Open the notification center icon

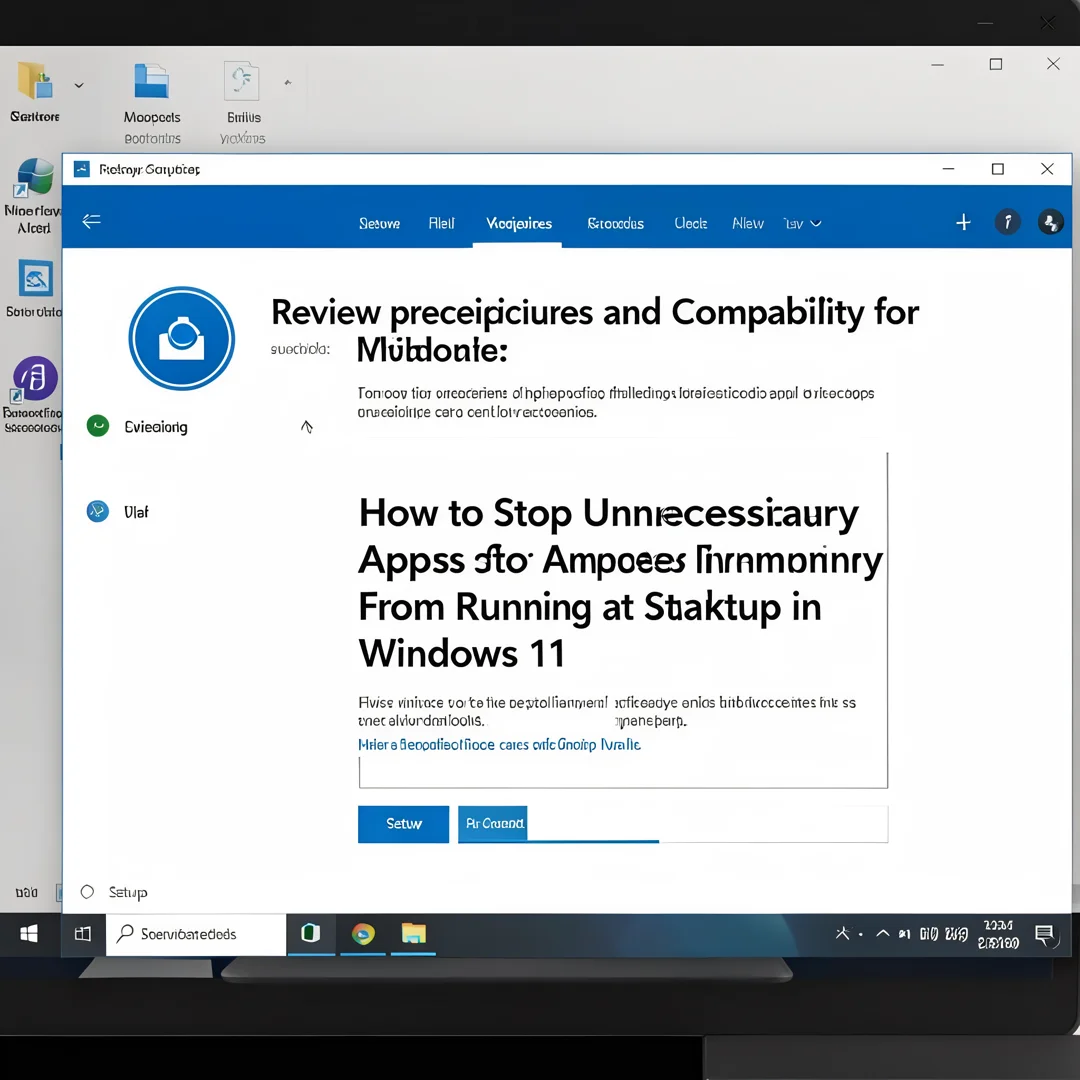(1045, 935)
